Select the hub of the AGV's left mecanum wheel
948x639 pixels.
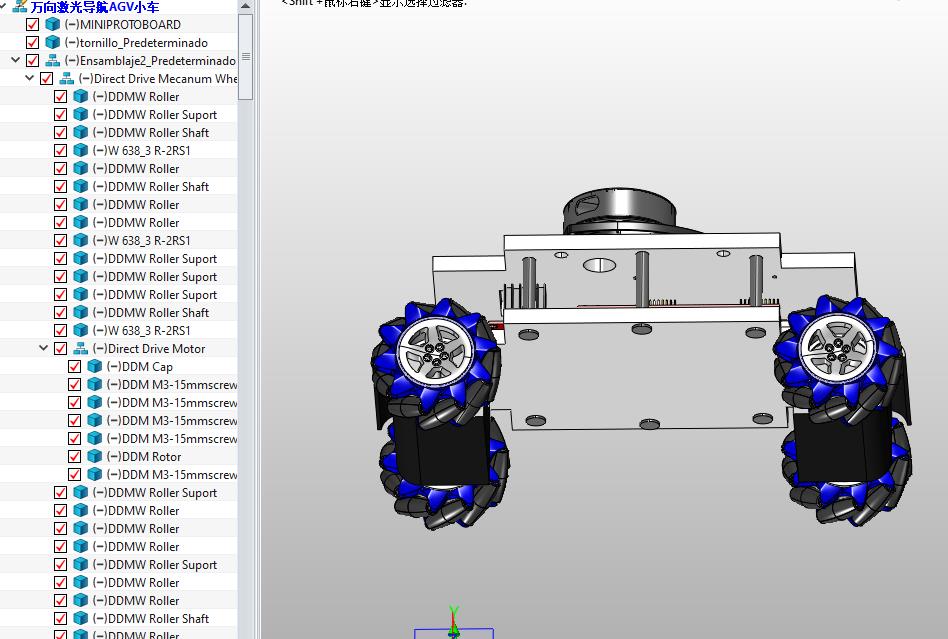pyautogui.click(x=434, y=352)
